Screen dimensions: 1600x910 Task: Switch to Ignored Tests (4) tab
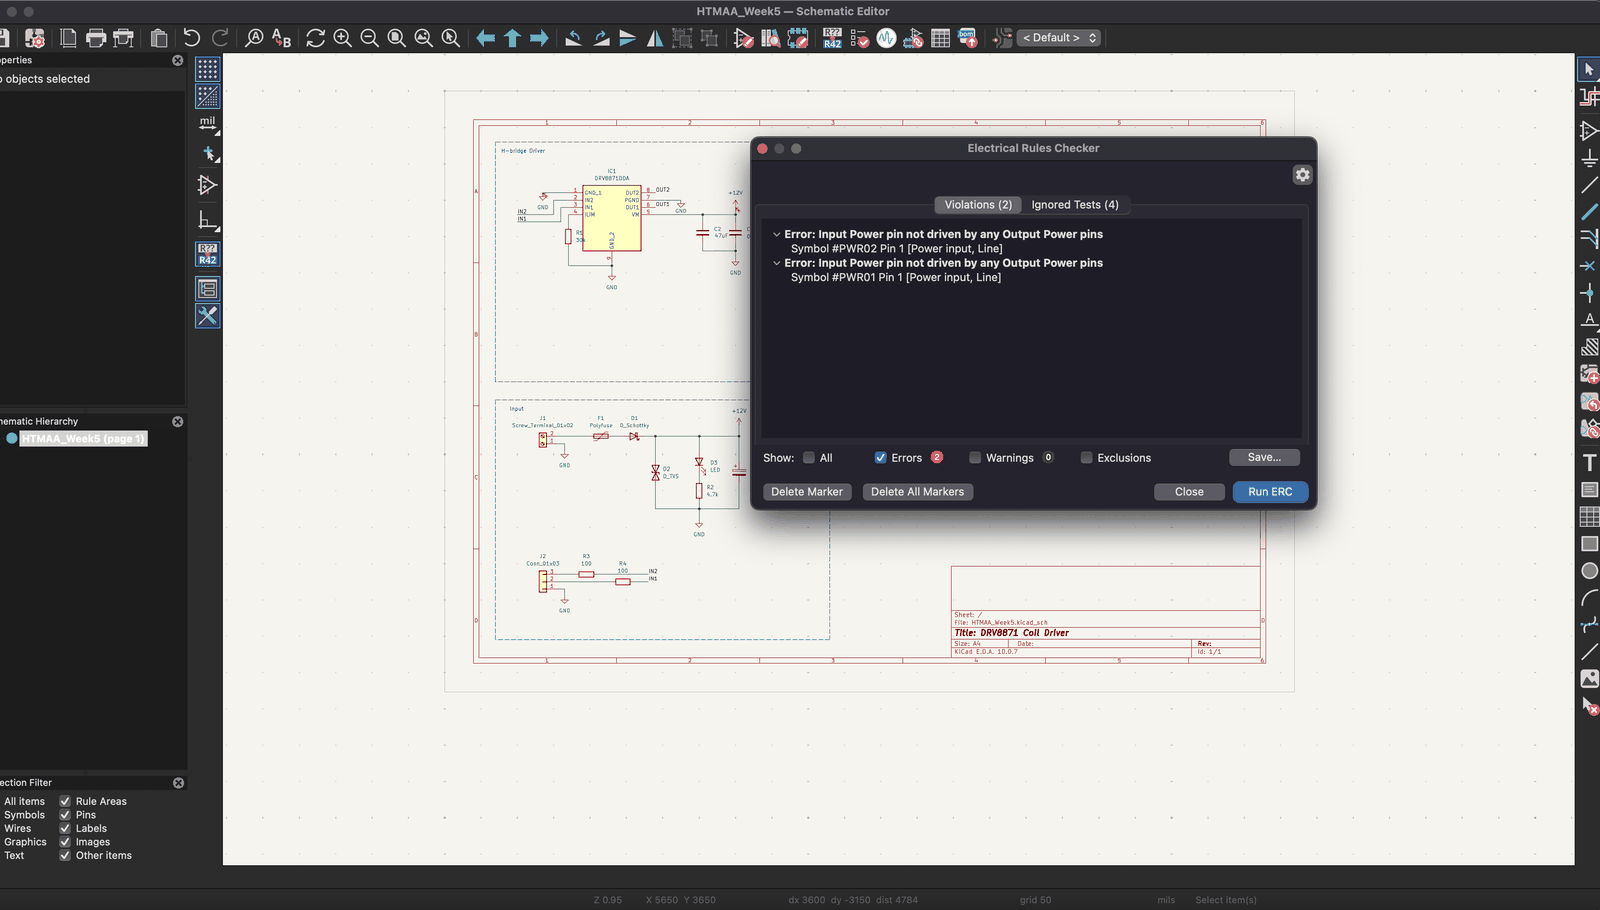click(1075, 205)
